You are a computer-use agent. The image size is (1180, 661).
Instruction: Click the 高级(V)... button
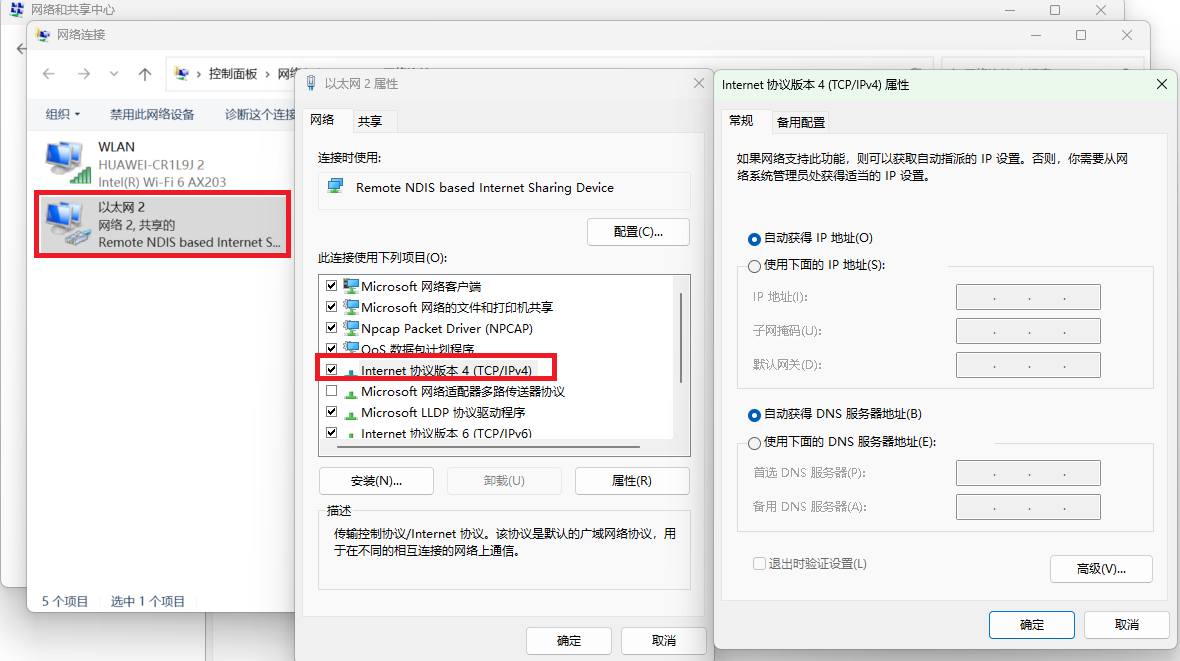[1101, 569]
